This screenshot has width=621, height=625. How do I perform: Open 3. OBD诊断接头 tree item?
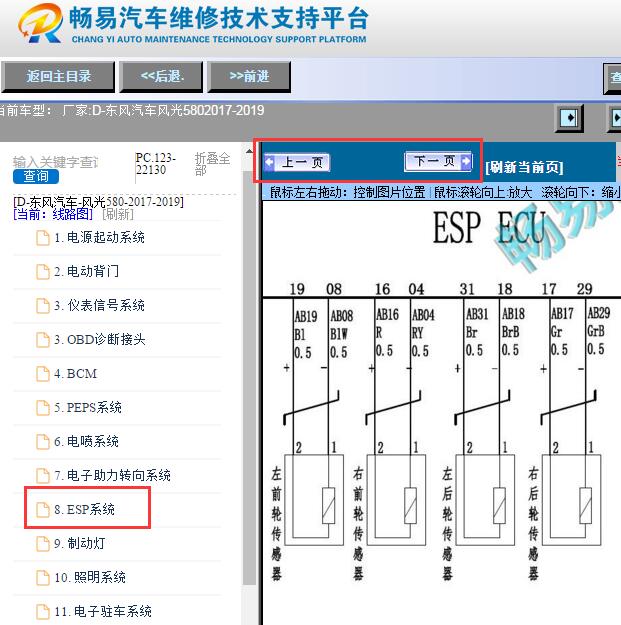[x=100, y=340]
